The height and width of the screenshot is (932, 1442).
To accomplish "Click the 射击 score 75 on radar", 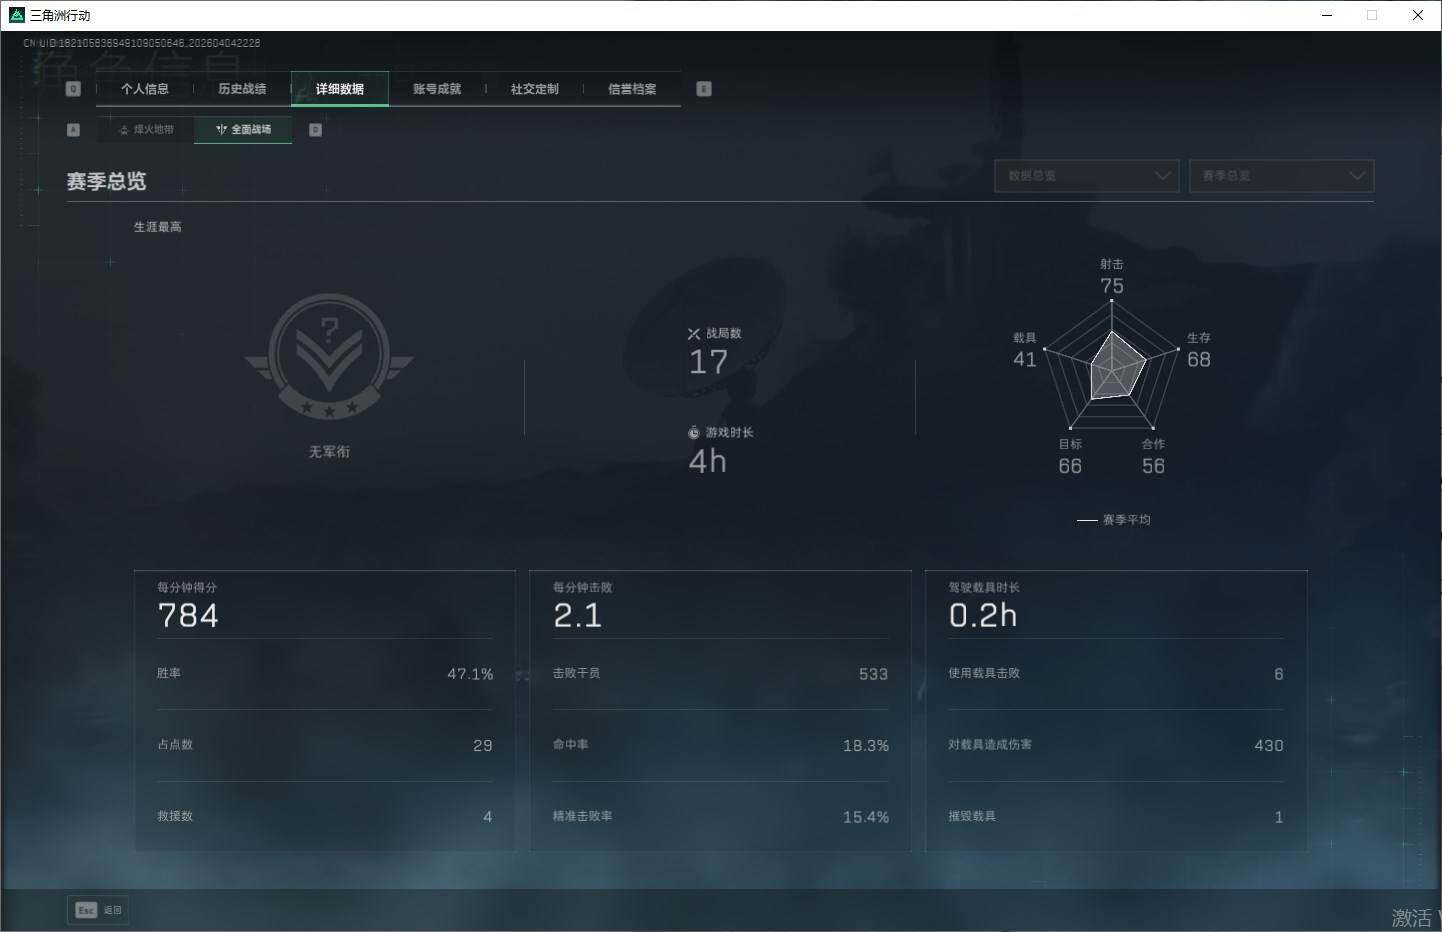I will [x=1112, y=286].
